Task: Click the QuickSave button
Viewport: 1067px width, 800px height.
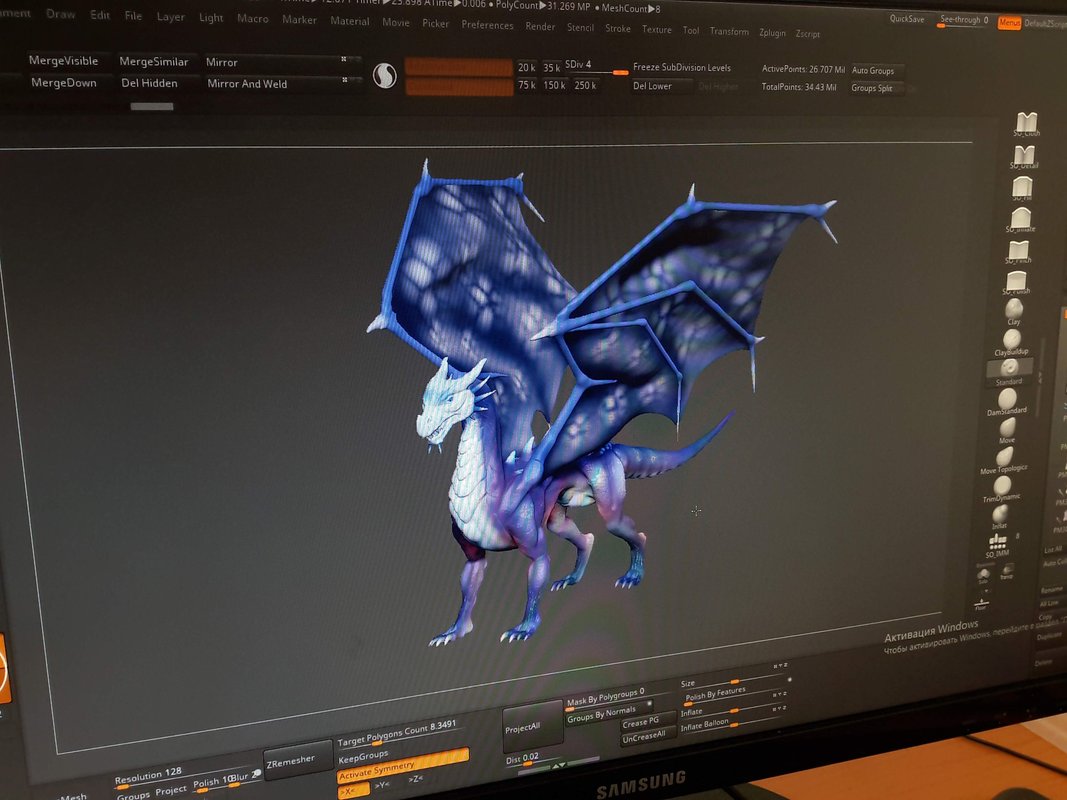Action: 907,19
